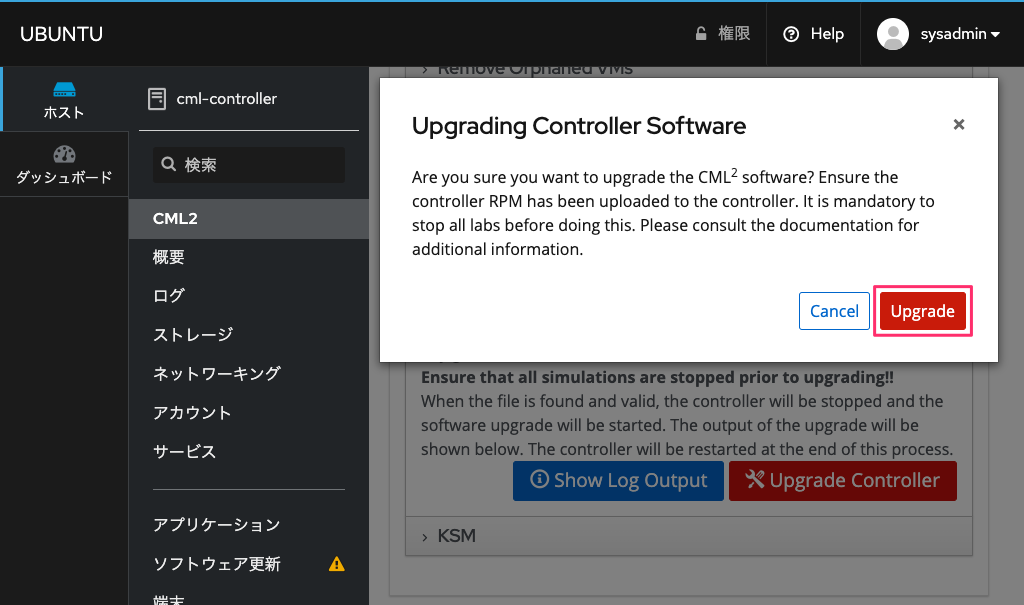
Task: Click the Help question mark icon
Action: 791,34
